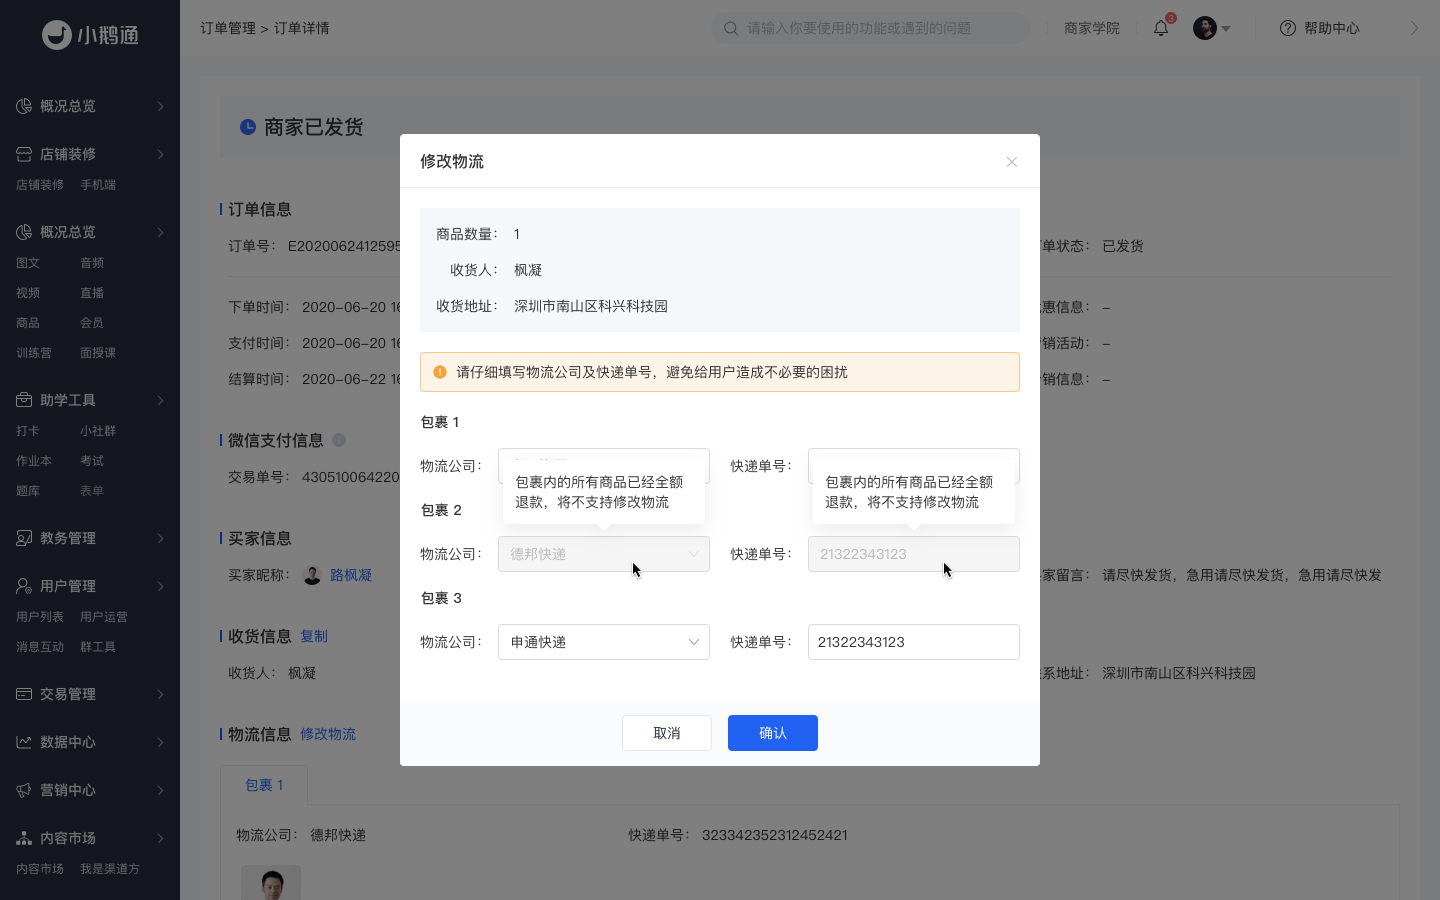Screen dimensions: 1440x900
Task: Click the 帮助中心 link
Action: 1332,28
